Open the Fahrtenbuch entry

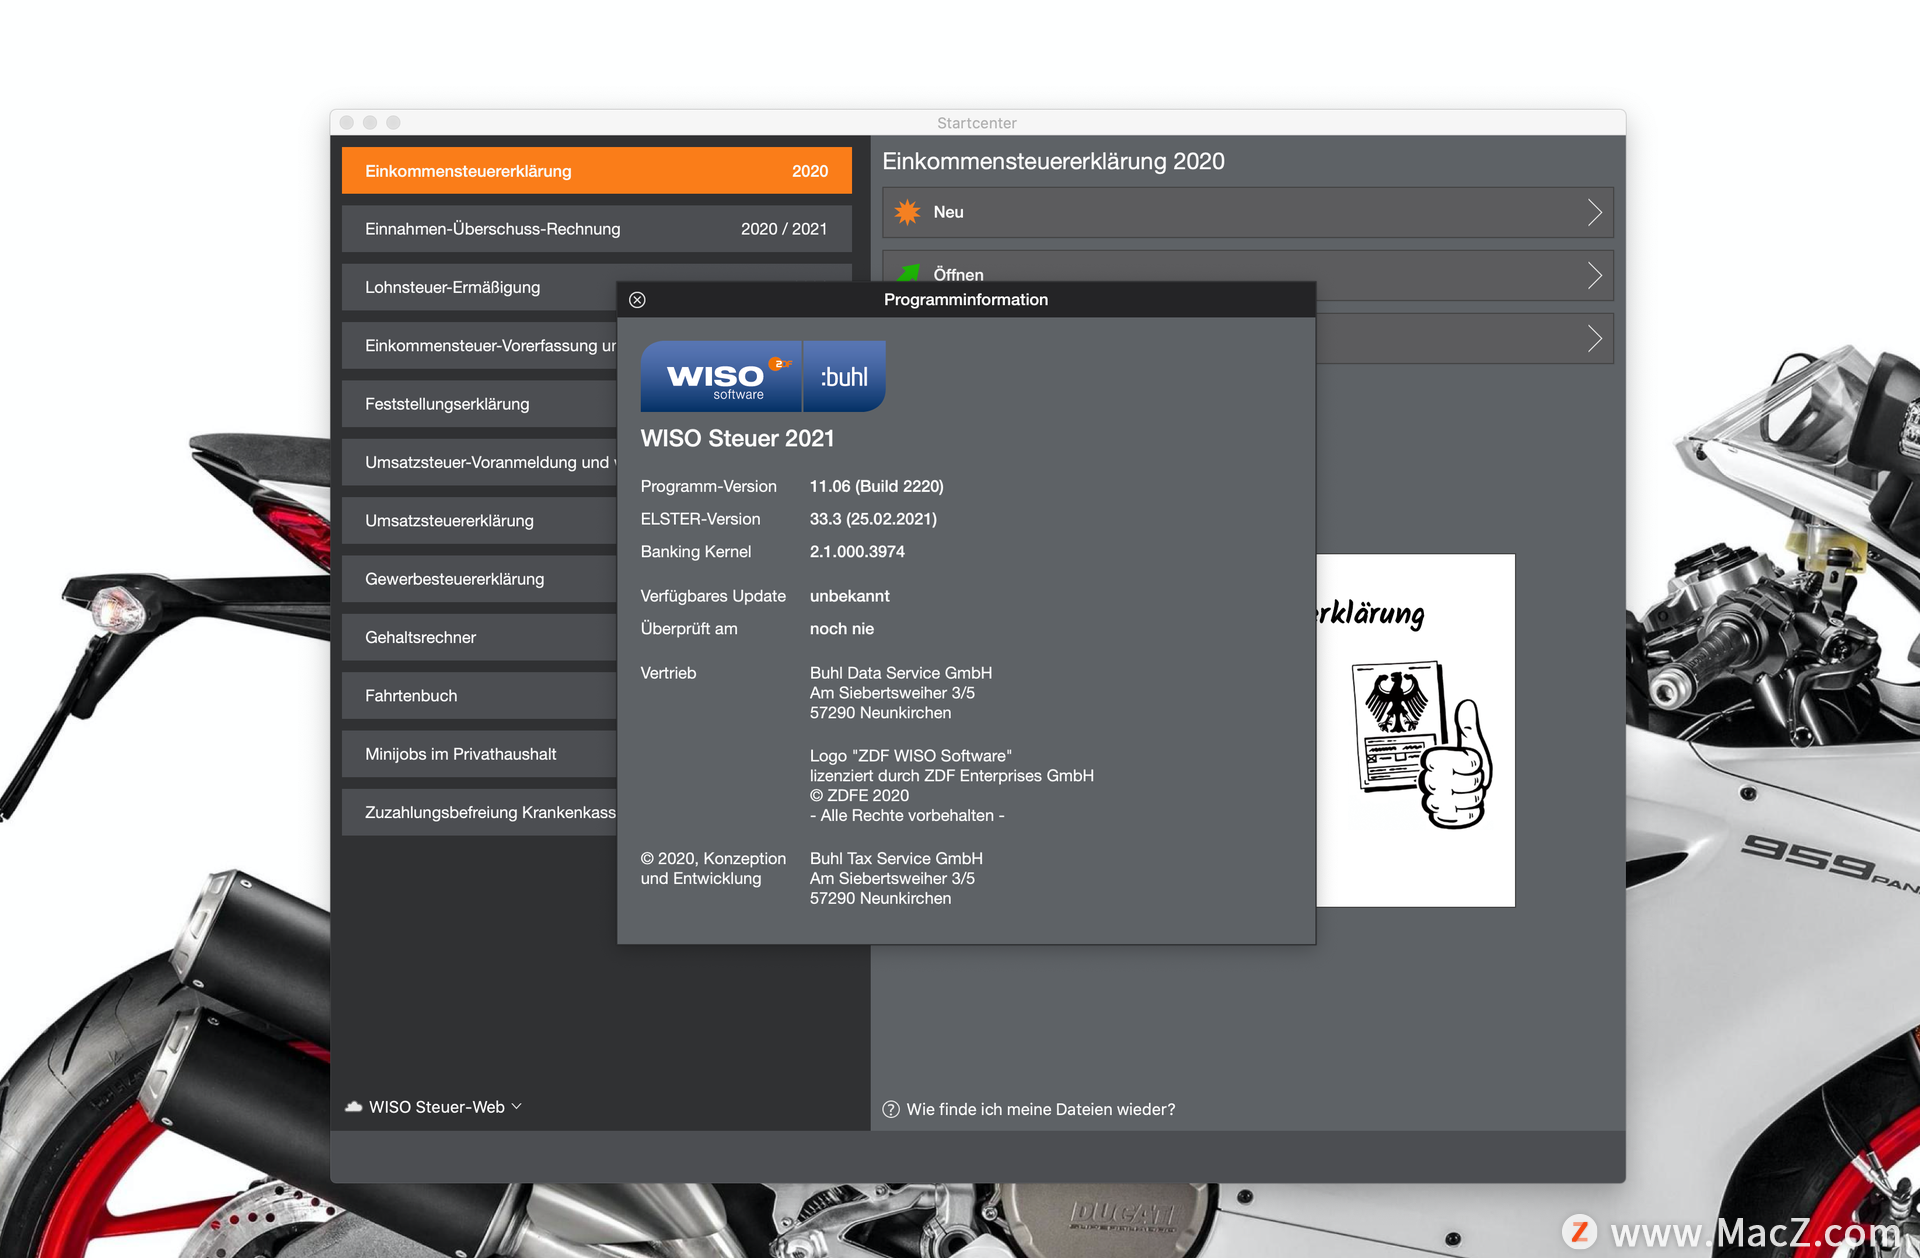click(479, 696)
